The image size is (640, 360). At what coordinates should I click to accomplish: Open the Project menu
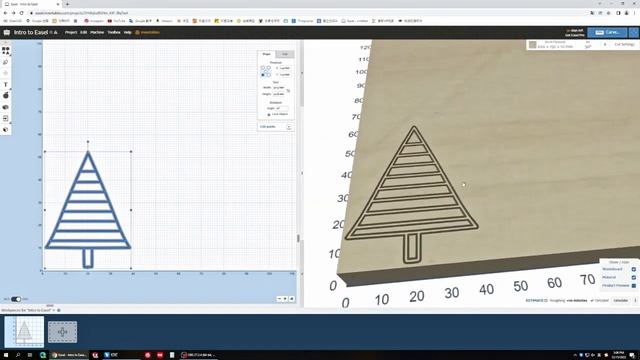tap(71, 32)
